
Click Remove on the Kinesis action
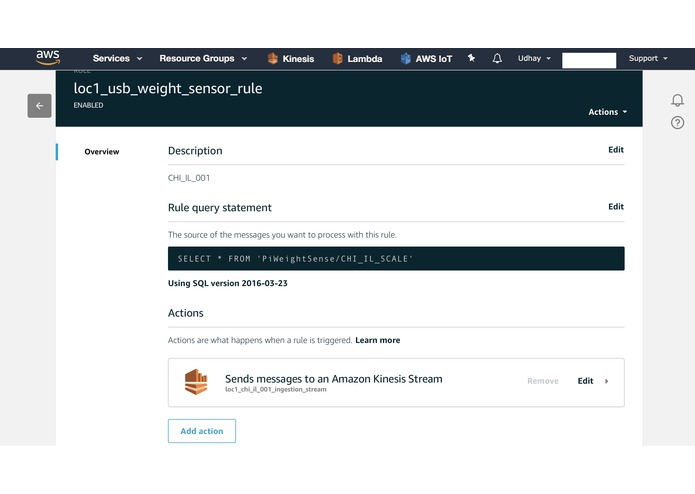pos(543,381)
